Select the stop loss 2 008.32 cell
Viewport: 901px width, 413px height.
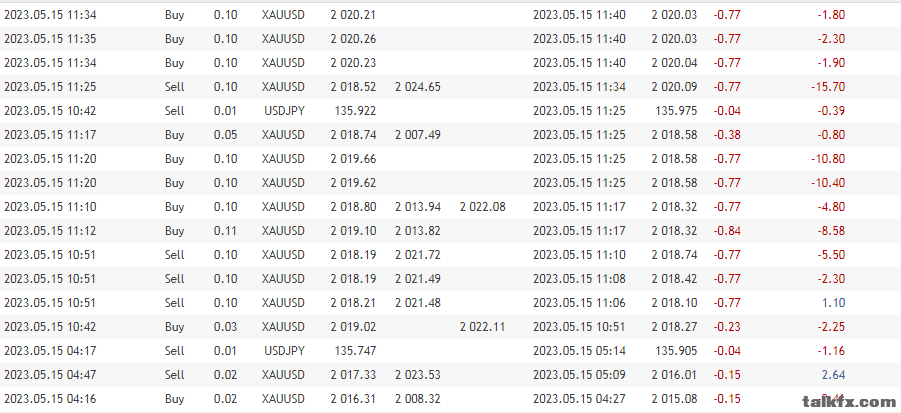pyautogui.click(x=418, y=399)
